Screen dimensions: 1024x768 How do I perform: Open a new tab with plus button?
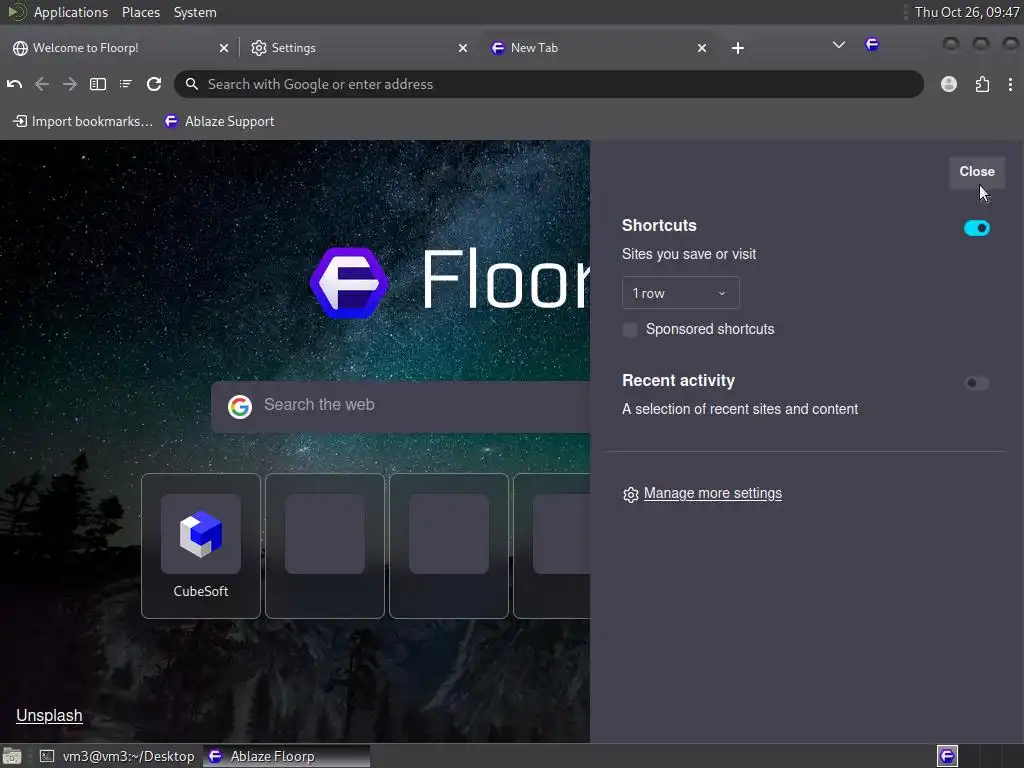(x=738, y=48)
